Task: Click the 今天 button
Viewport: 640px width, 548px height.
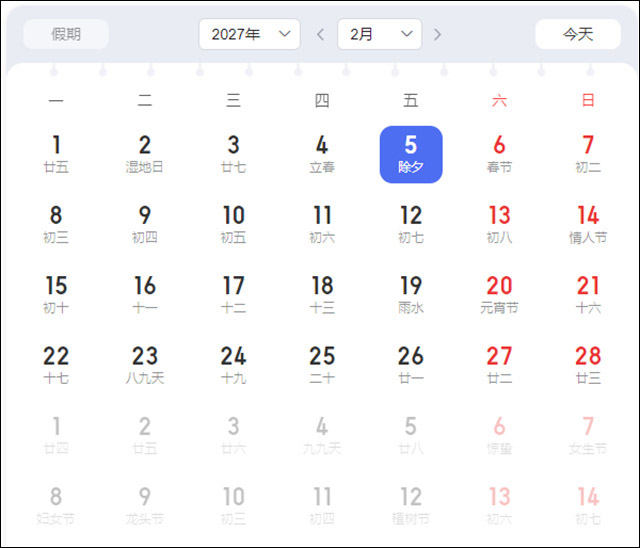Action: pyautogui.click(x=578, y=34)
